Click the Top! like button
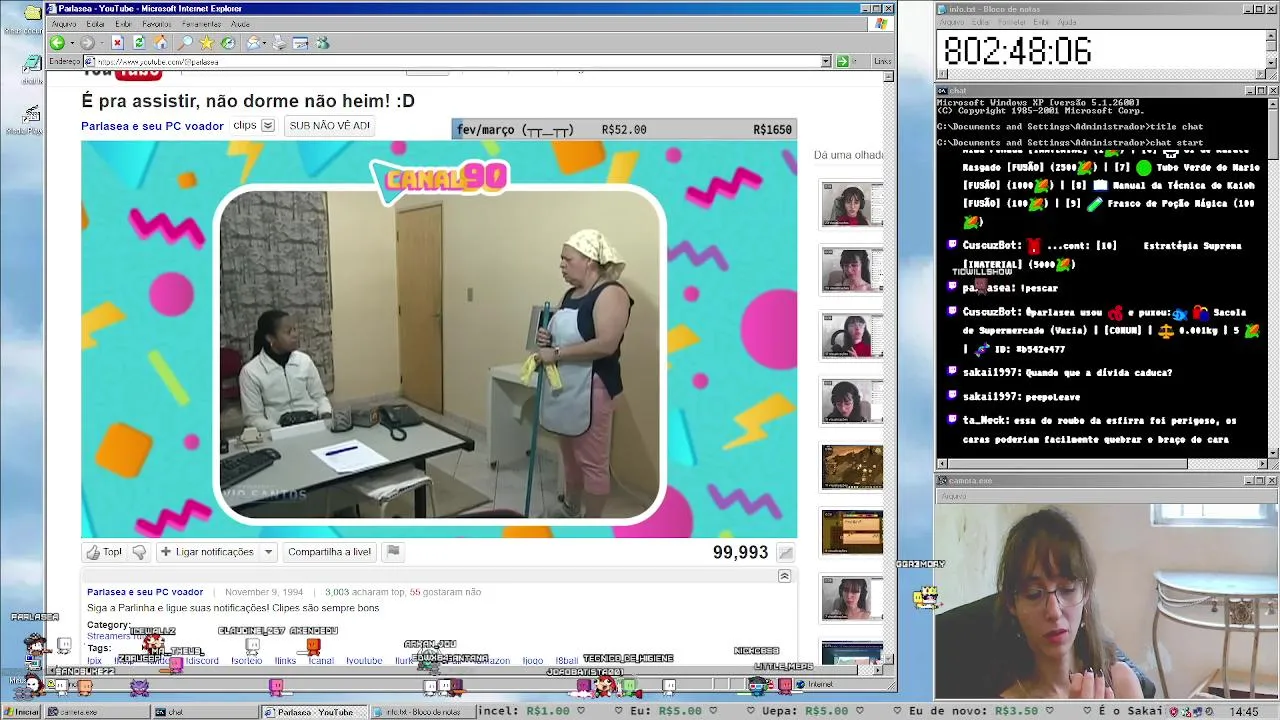1280x720 pixels. coord(104,552)
